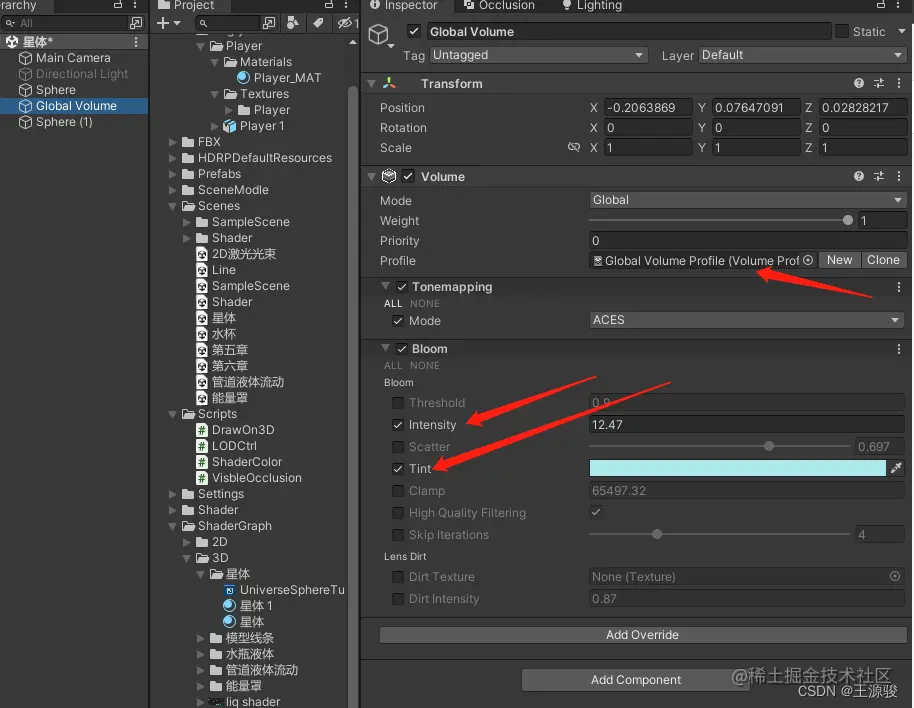
Task: Collapse the Transform component foldout
Action: point(371,84)
